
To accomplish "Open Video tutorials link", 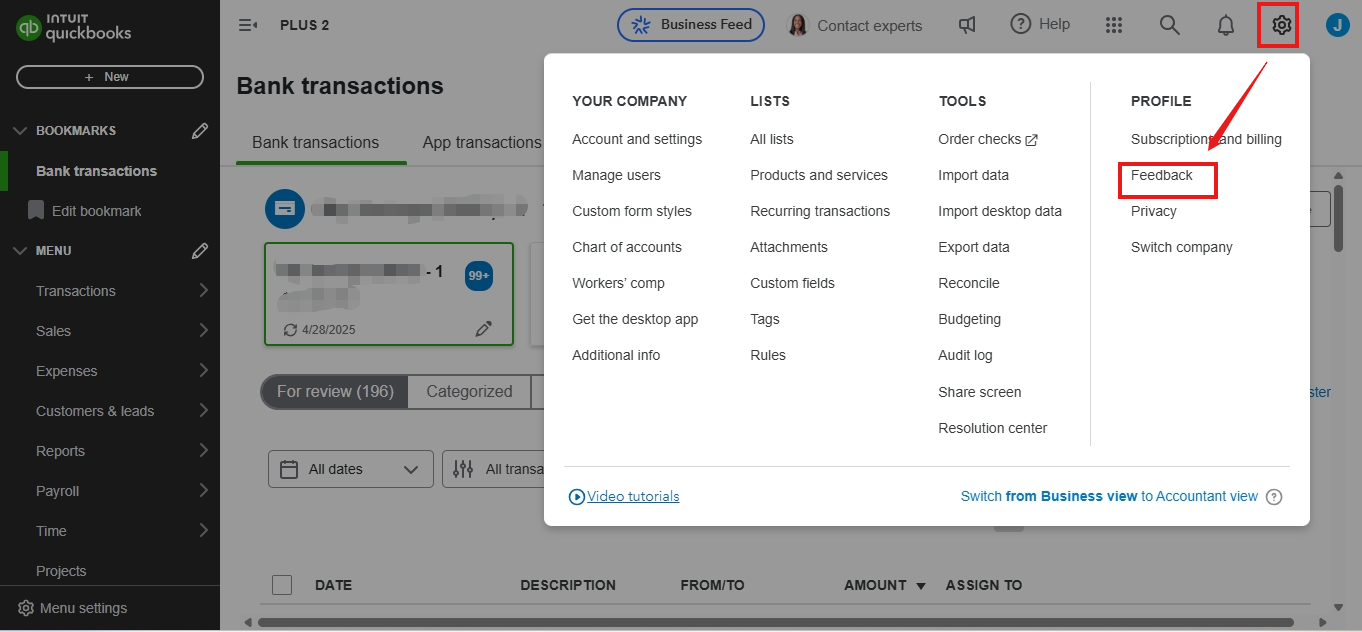I will pos(624,496).
